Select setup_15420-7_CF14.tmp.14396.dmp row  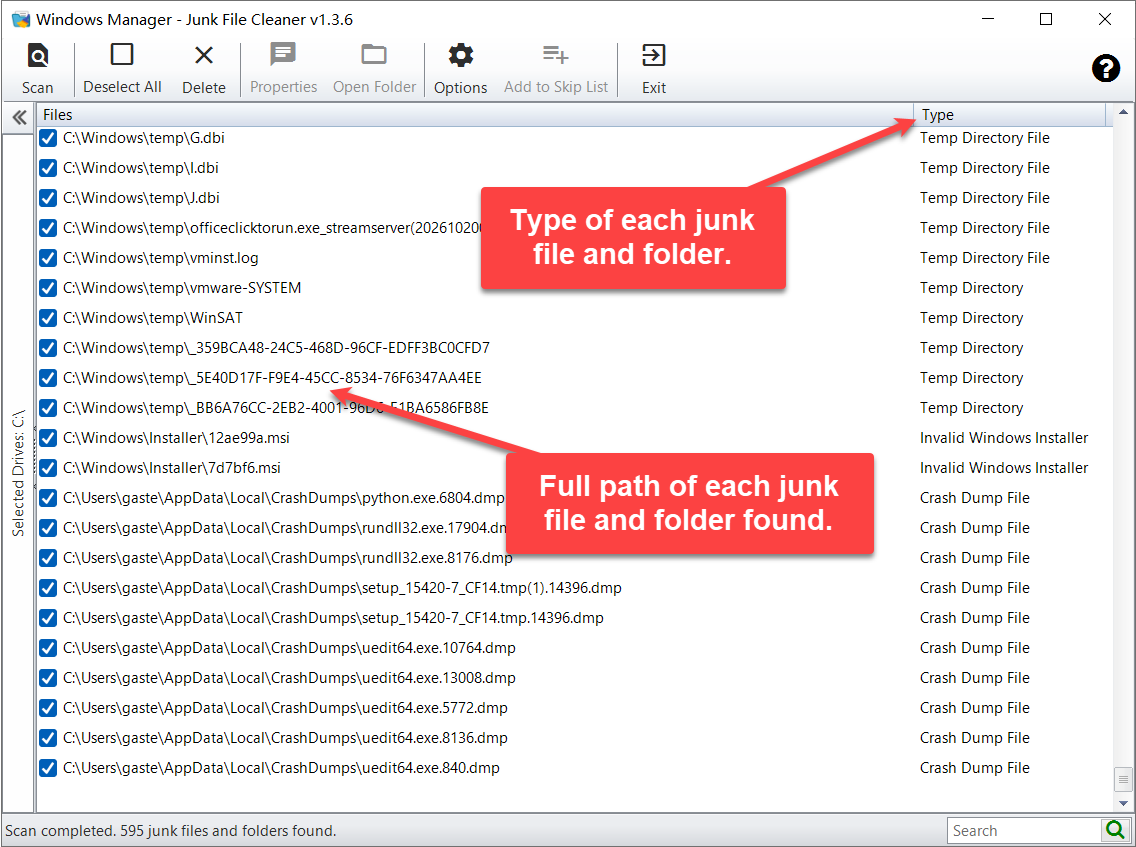[x=575, y=618]
